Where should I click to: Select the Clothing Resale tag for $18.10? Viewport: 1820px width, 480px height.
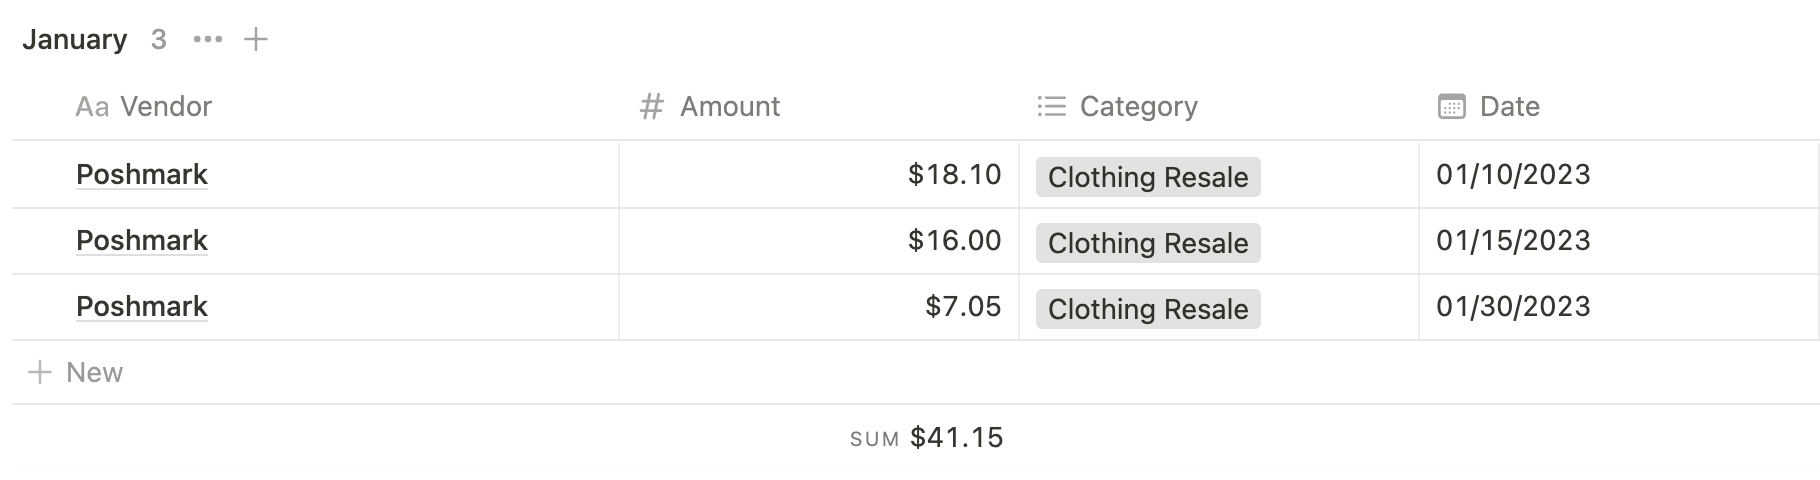[x=1148, y=177]
